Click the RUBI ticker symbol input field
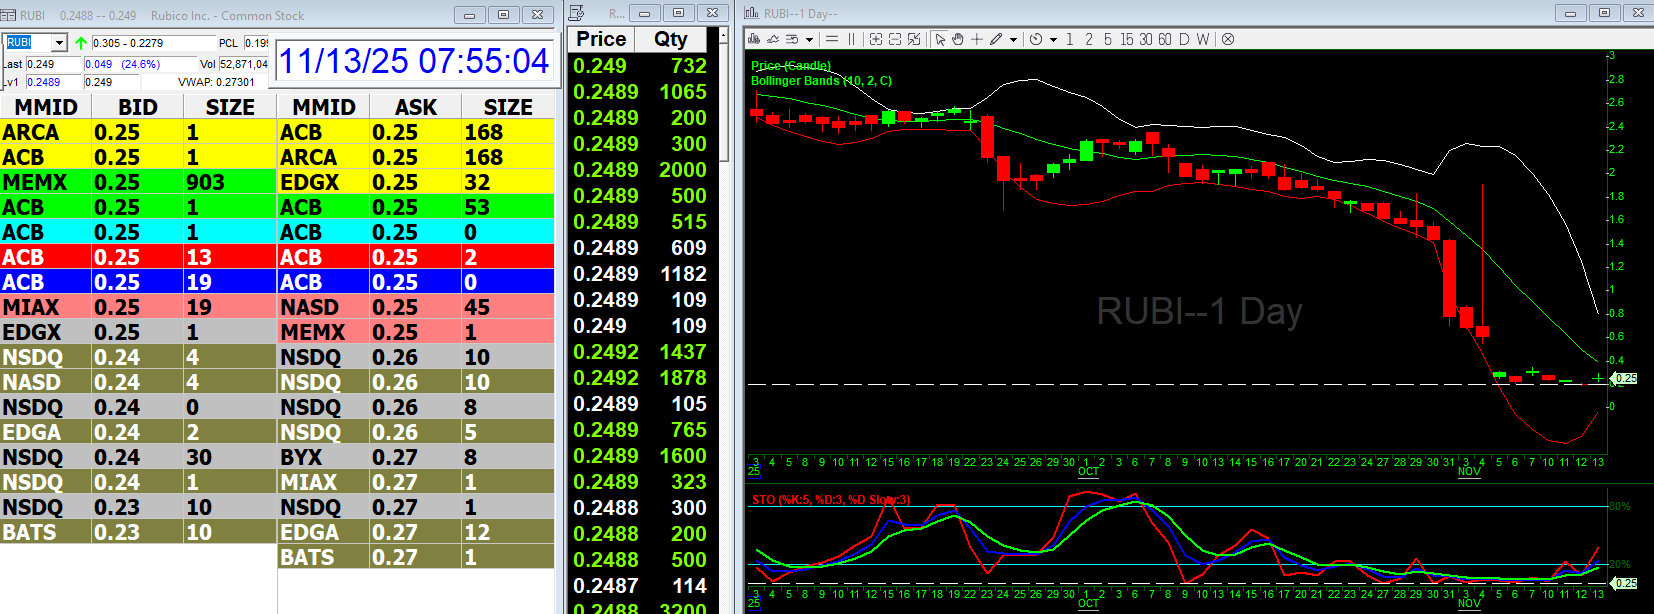The image size is (1654, 614). [27, 43]
